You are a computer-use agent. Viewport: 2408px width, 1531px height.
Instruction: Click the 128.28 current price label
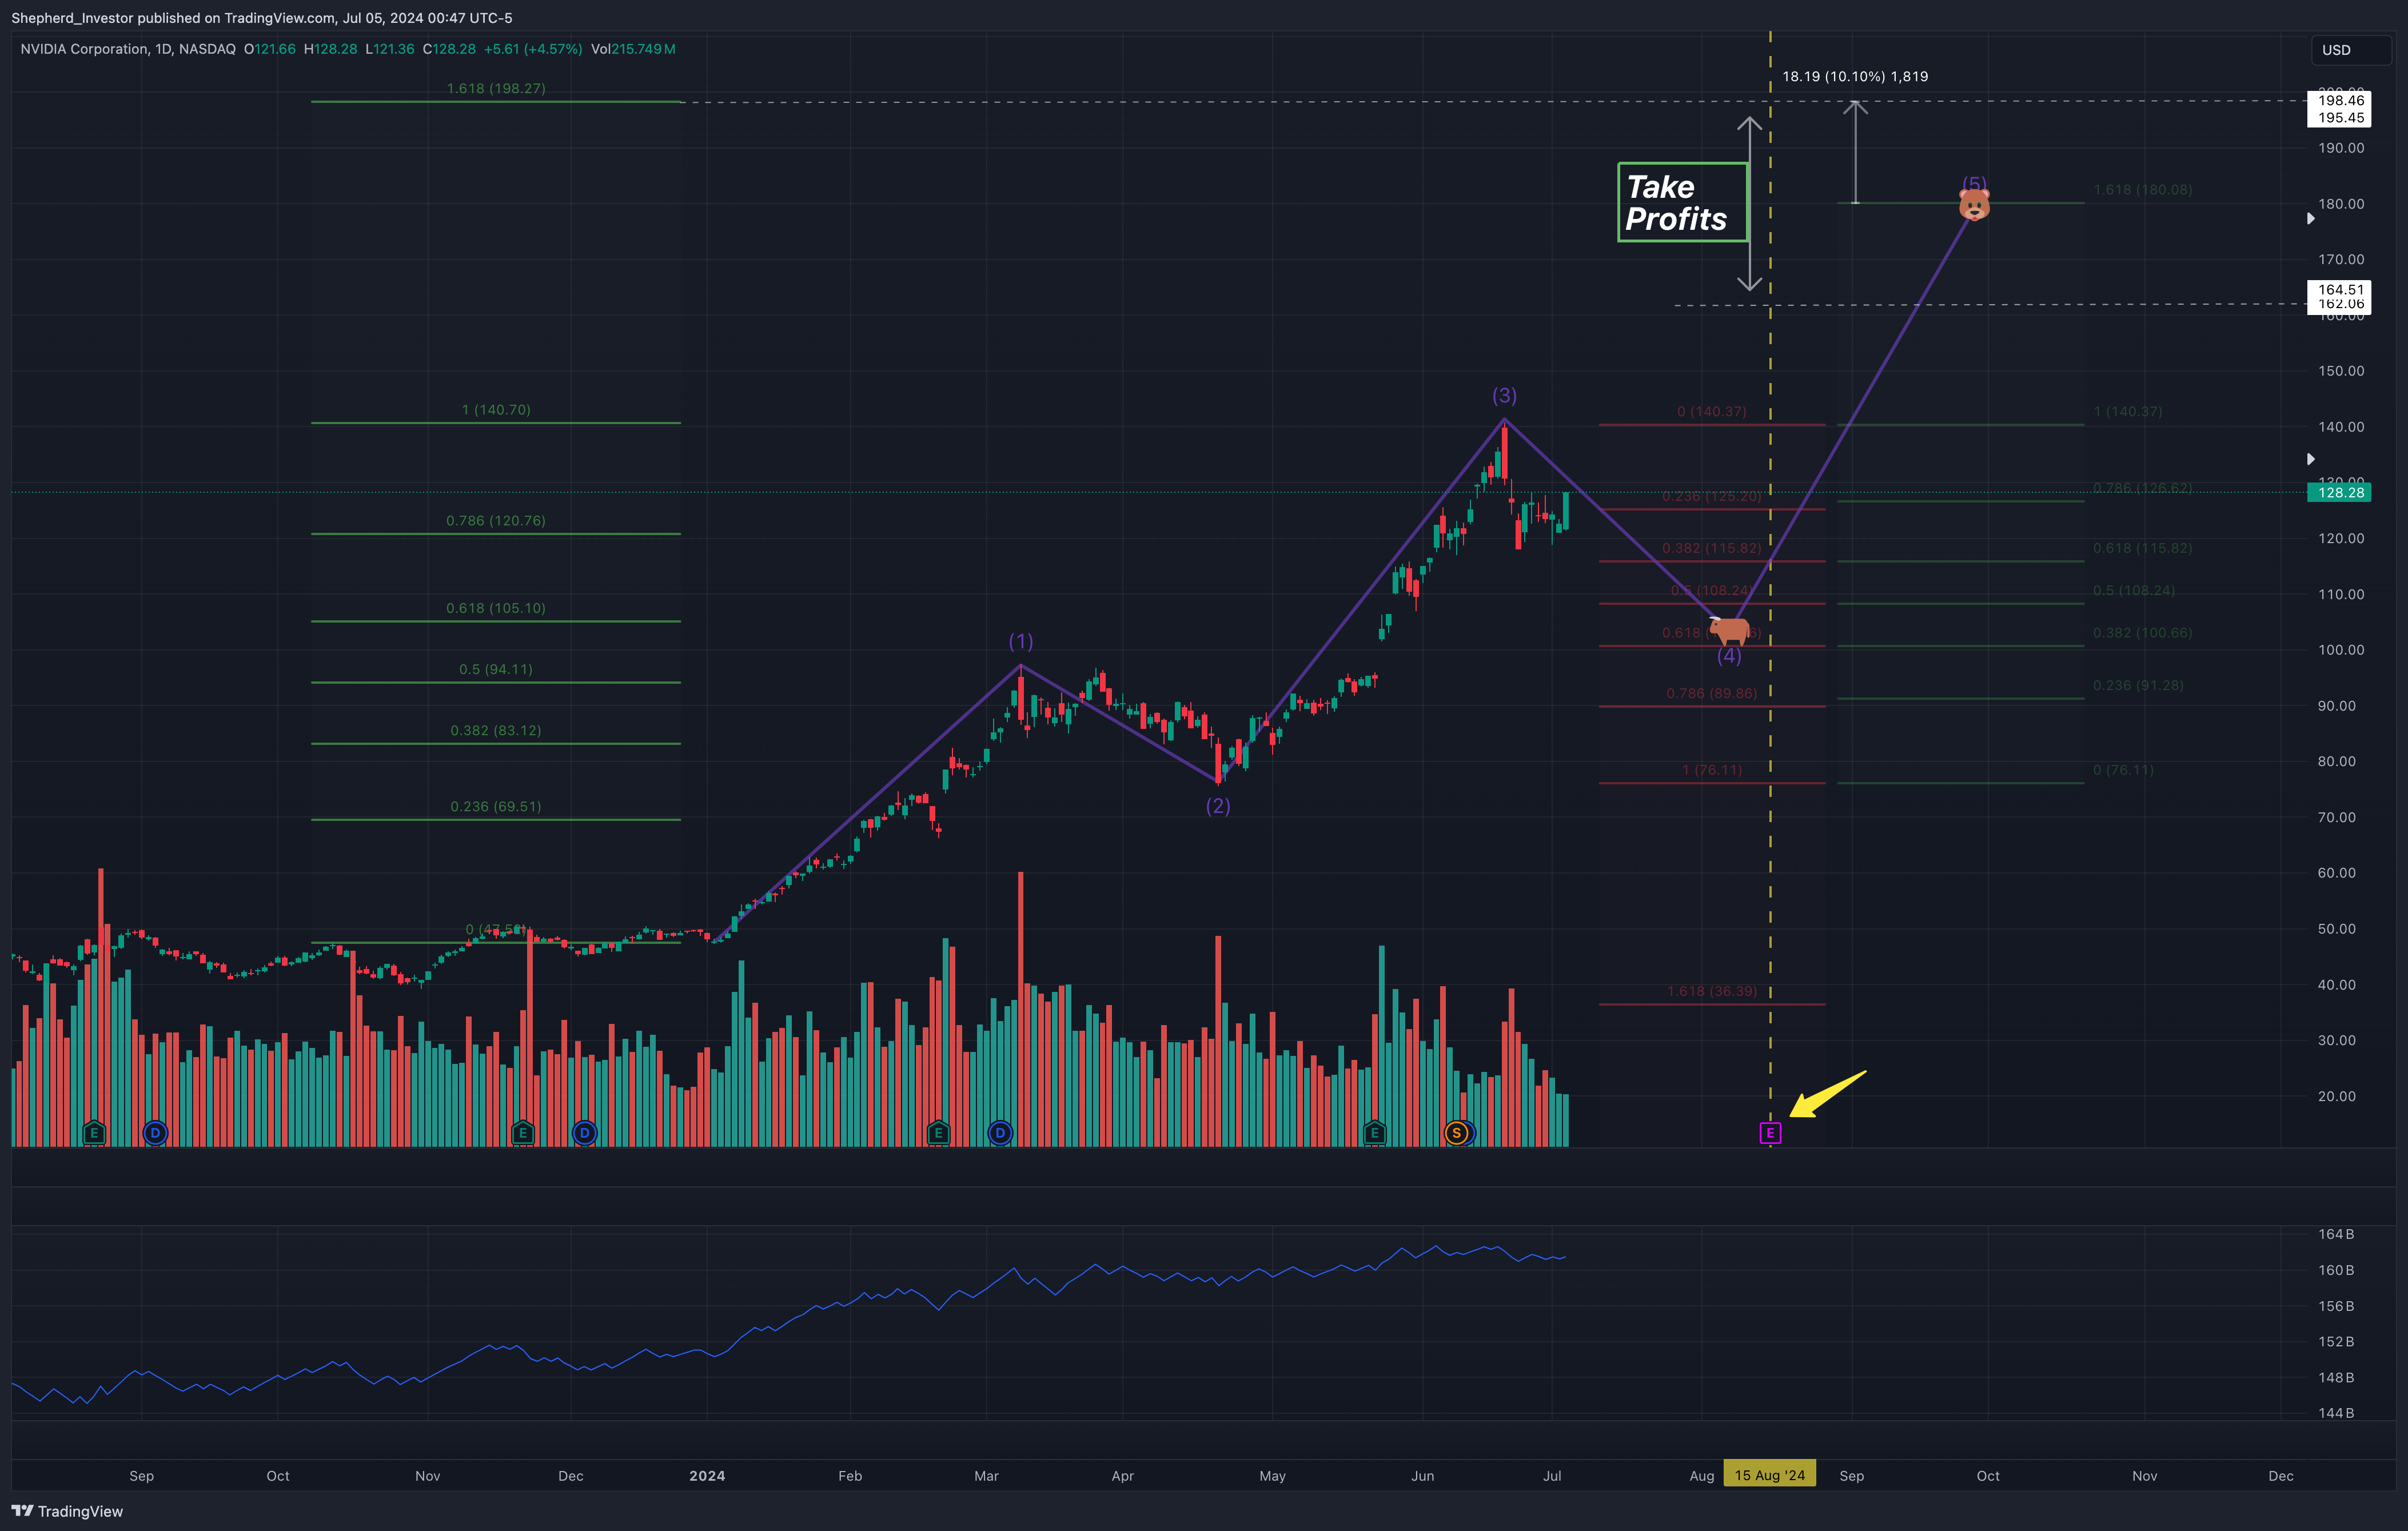2339,492
